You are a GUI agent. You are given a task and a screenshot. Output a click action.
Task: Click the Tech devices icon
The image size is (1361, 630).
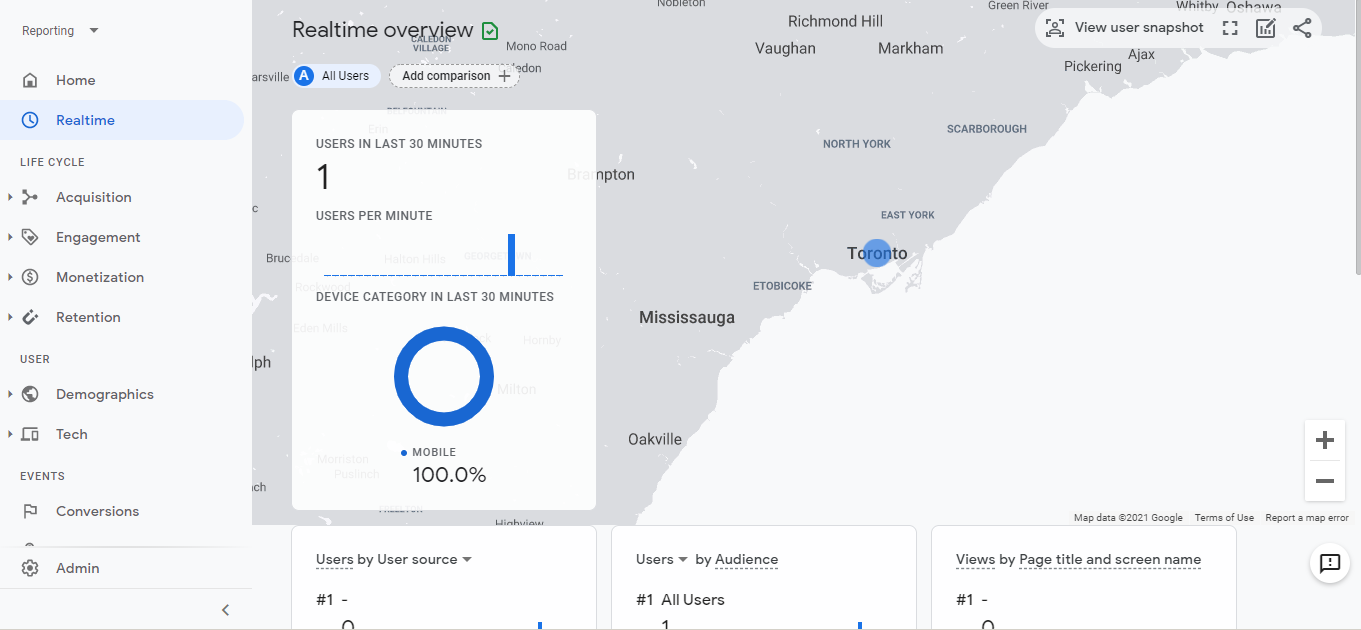coord(30,434)
